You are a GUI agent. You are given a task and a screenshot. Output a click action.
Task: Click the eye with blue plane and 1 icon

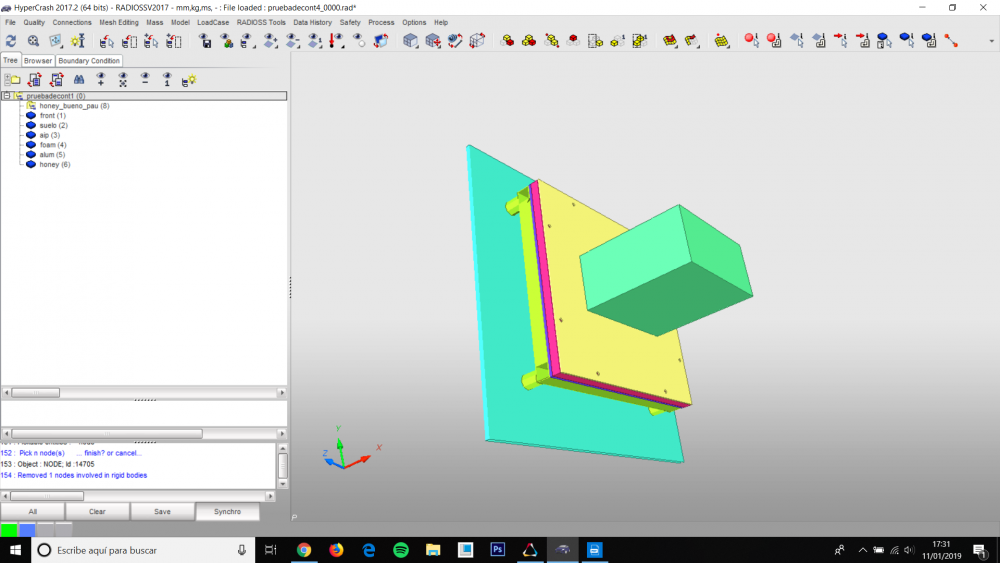pos(314,41)
